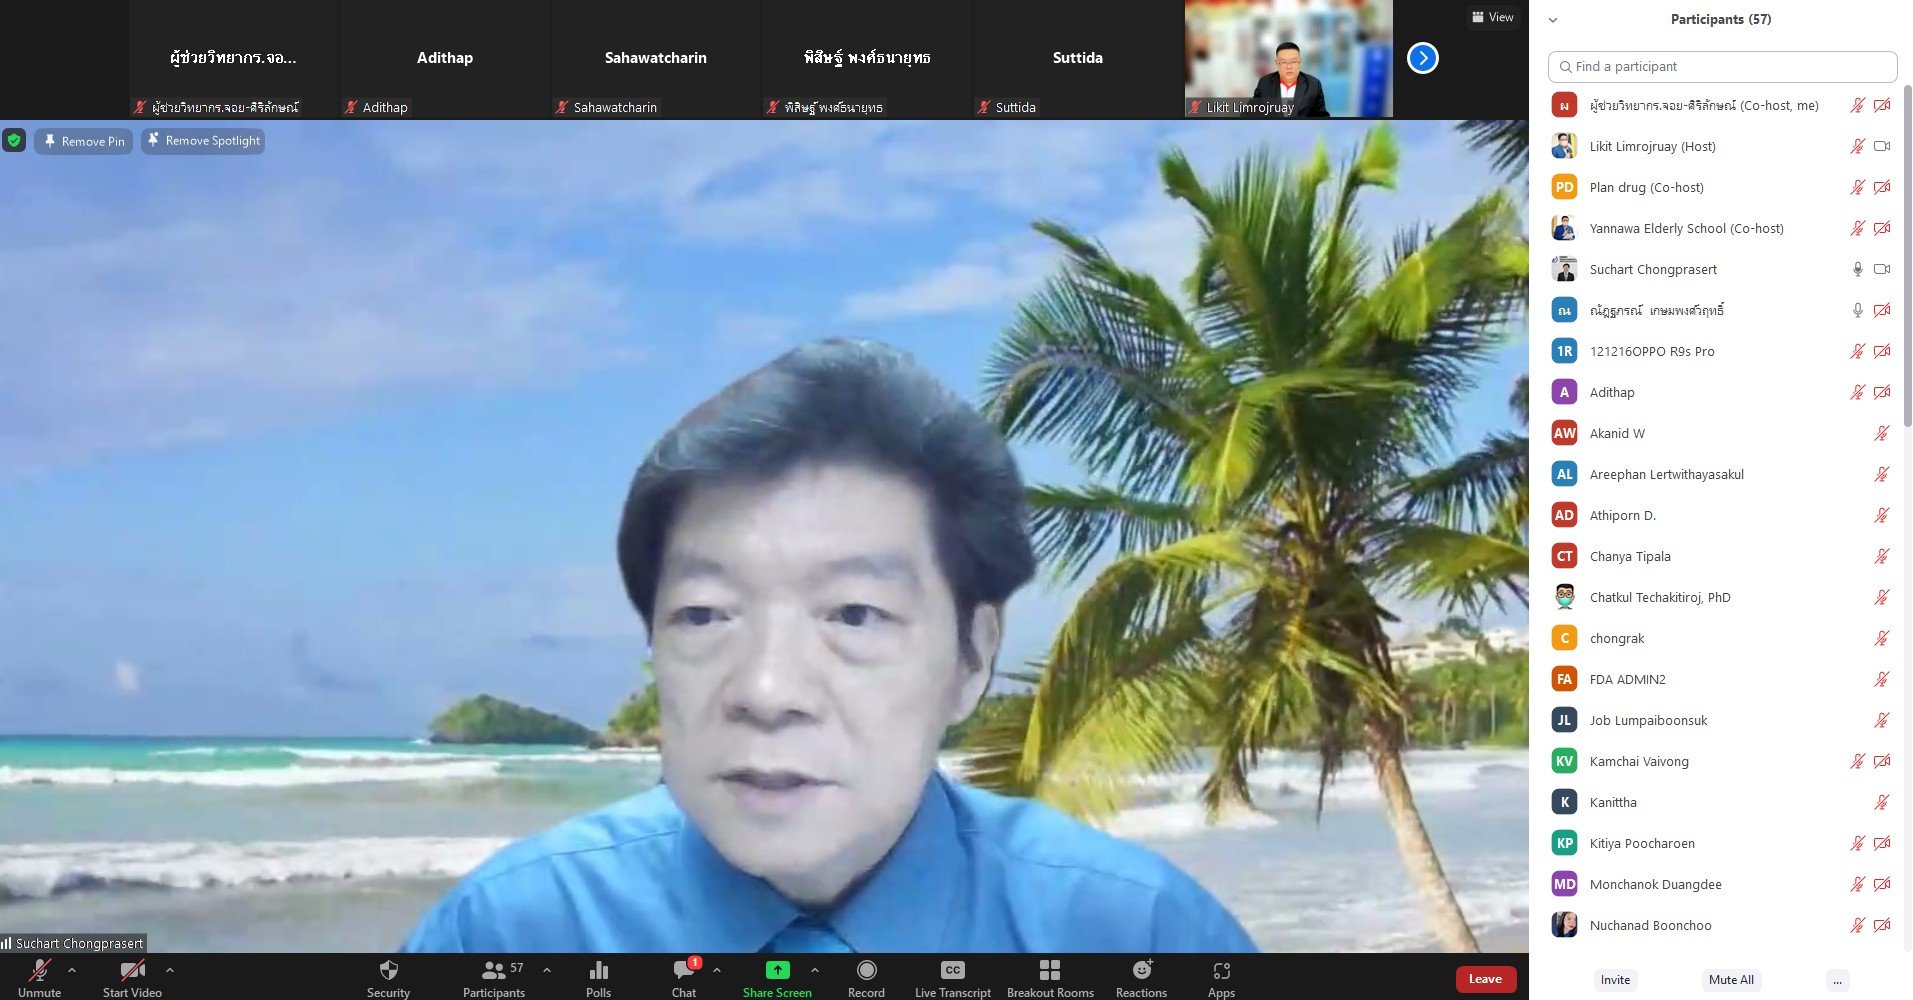Open the Security shield options
This screenshot has height=1000, width=1913.
(x=388, y=976)
